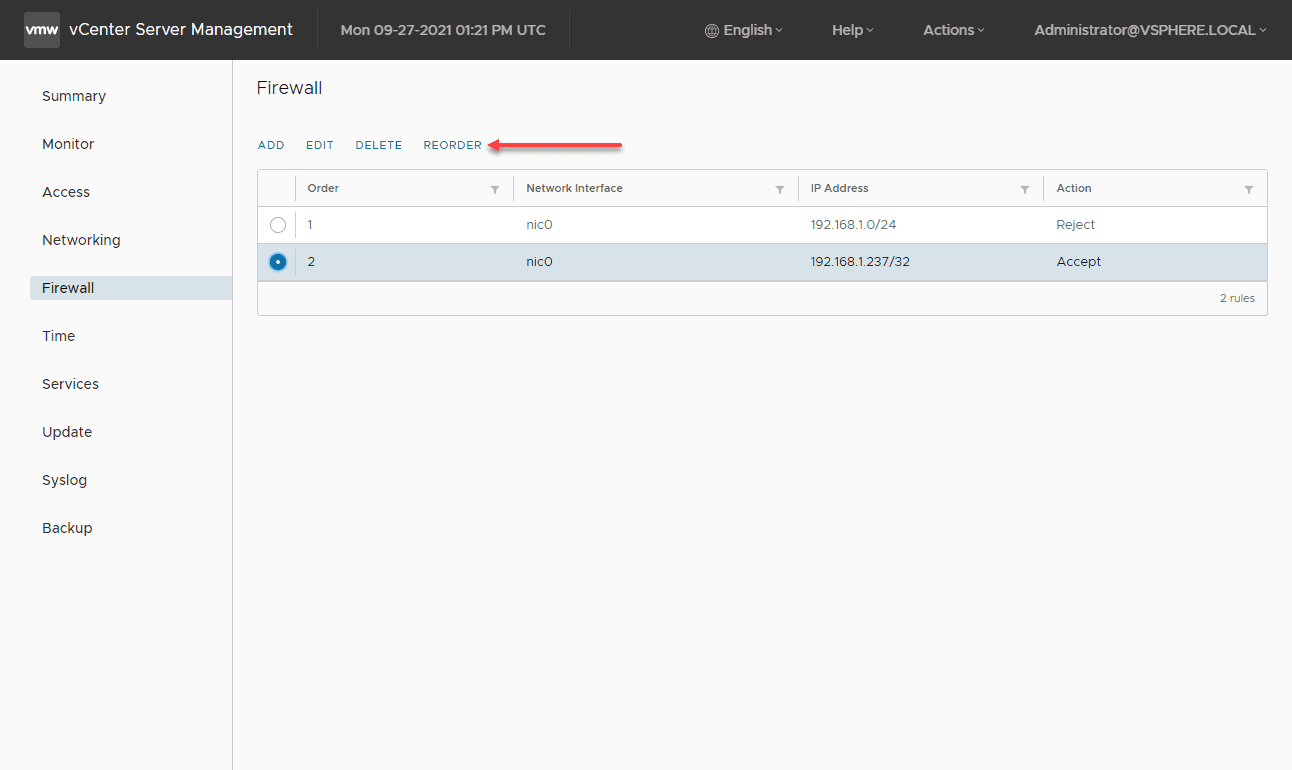Viewport: 1292px width, 770px height.
Task: Filter the IP Address column
Action: click(x=1025, y=189)
